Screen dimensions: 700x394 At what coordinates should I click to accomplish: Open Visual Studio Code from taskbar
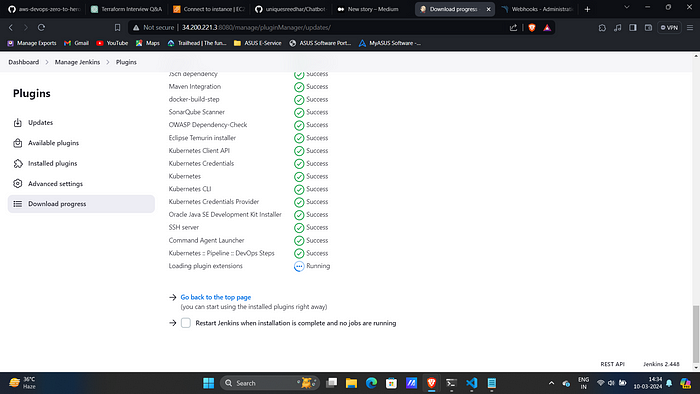coord(471,383)
